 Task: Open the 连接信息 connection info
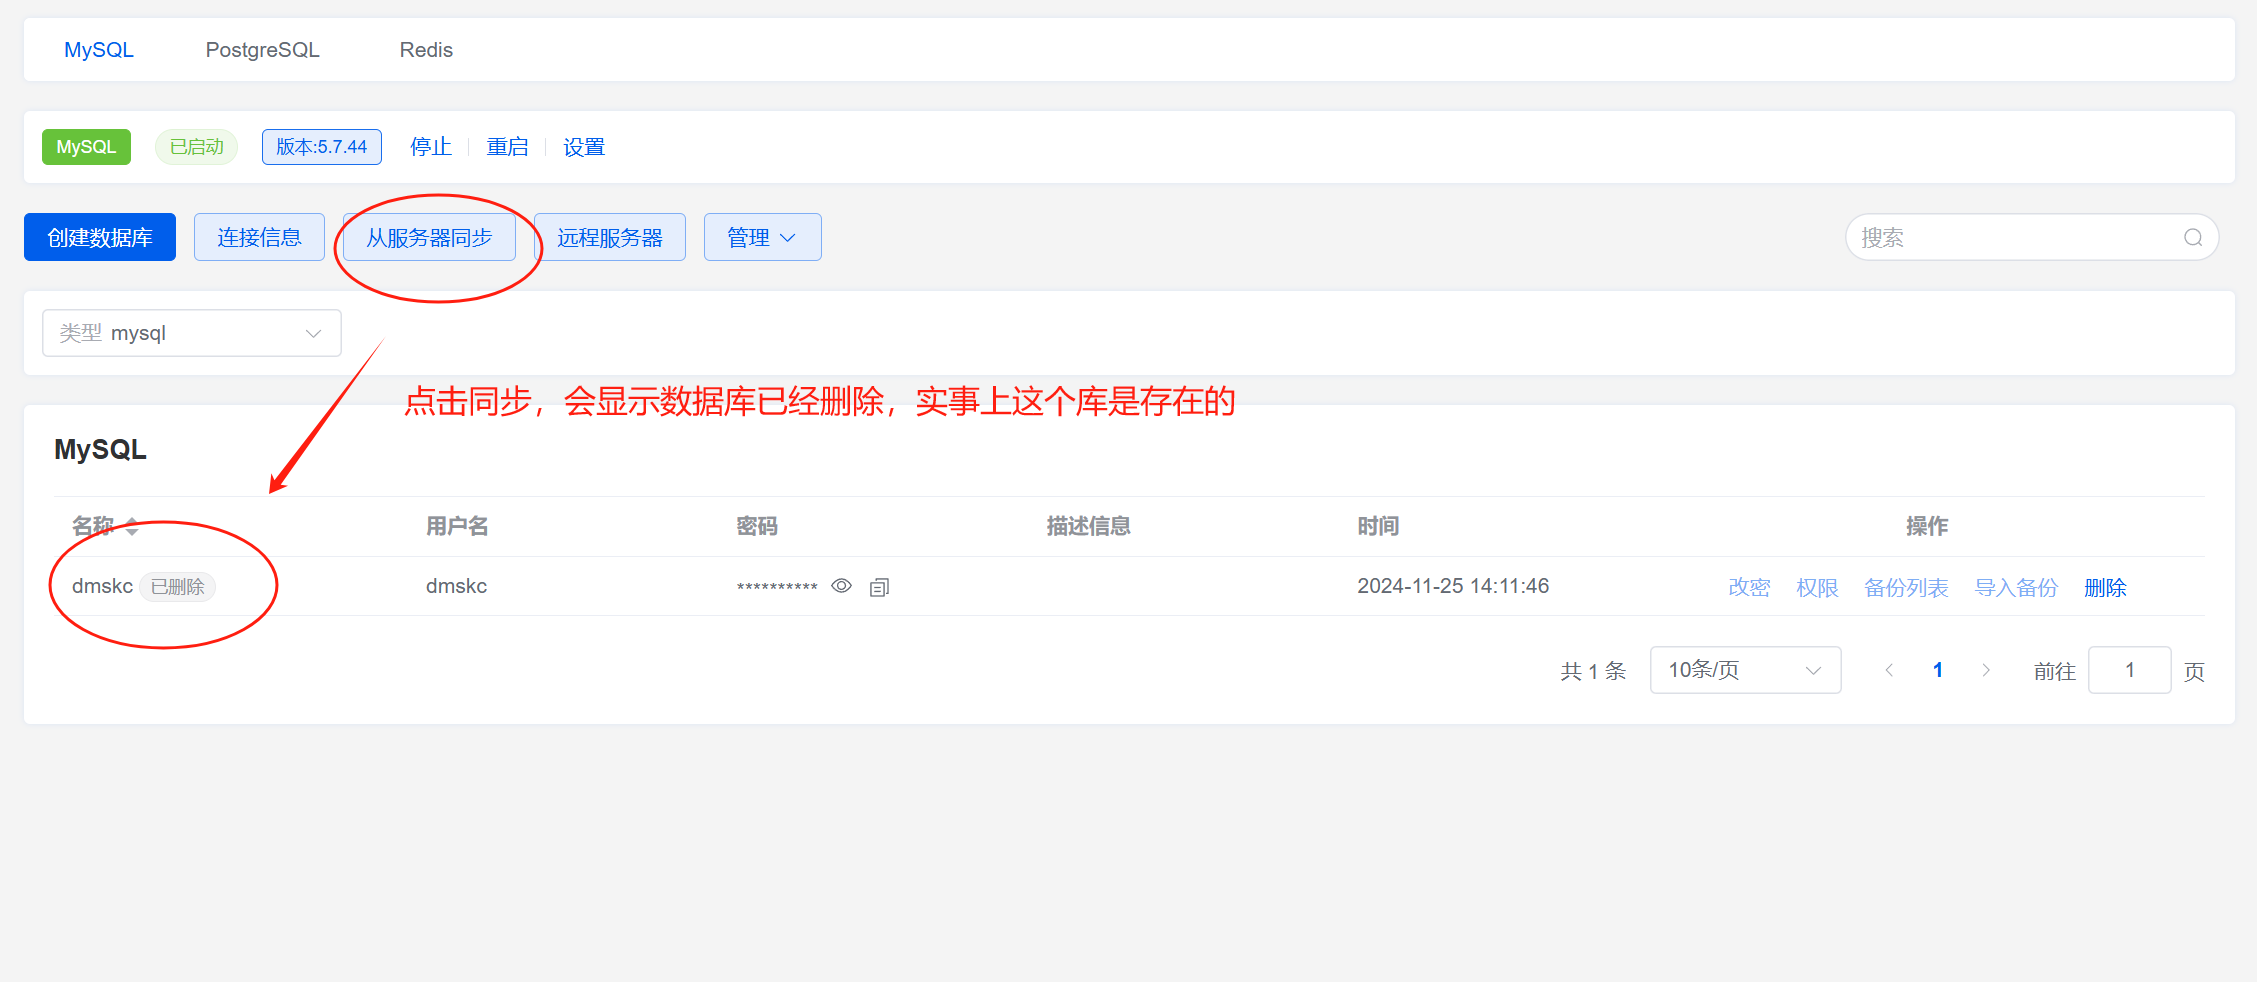click(259, 238)
